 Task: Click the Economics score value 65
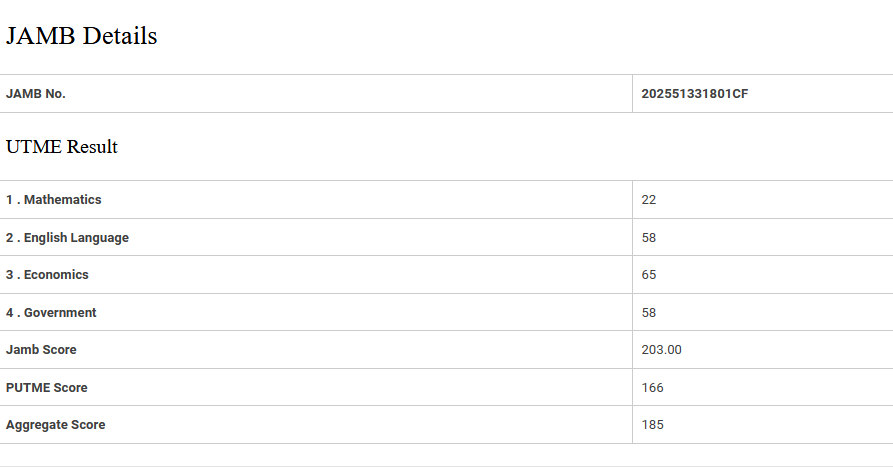(x=649, y=275)
